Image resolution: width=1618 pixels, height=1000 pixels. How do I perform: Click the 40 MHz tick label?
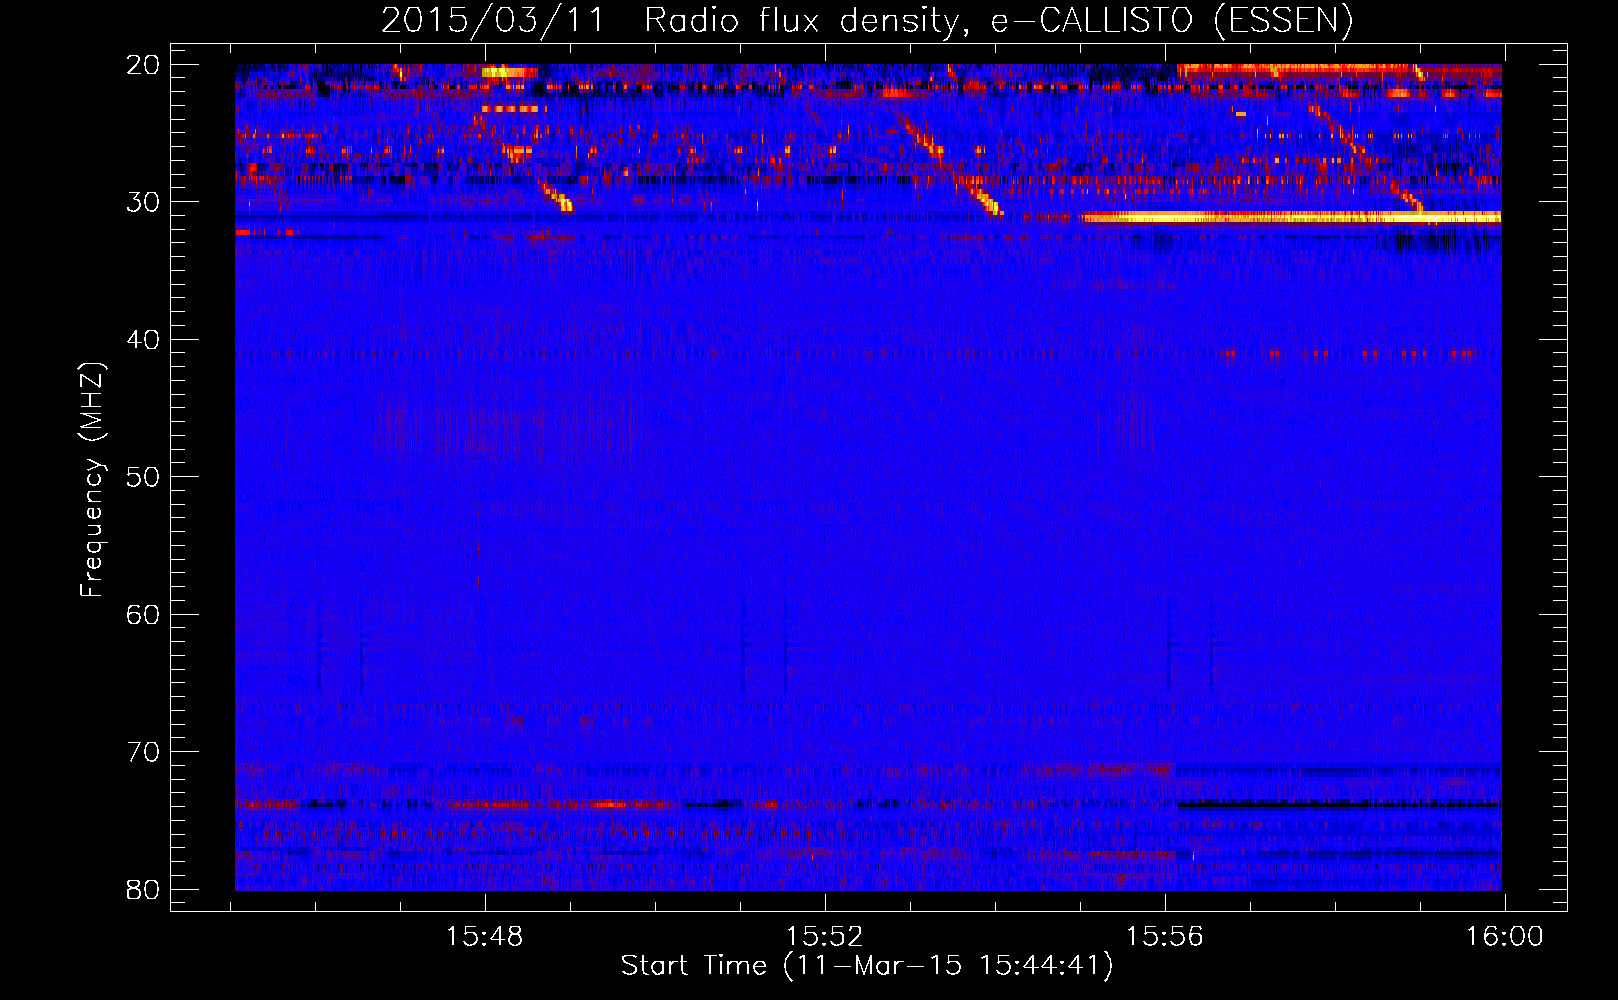(x=143, y=340)
